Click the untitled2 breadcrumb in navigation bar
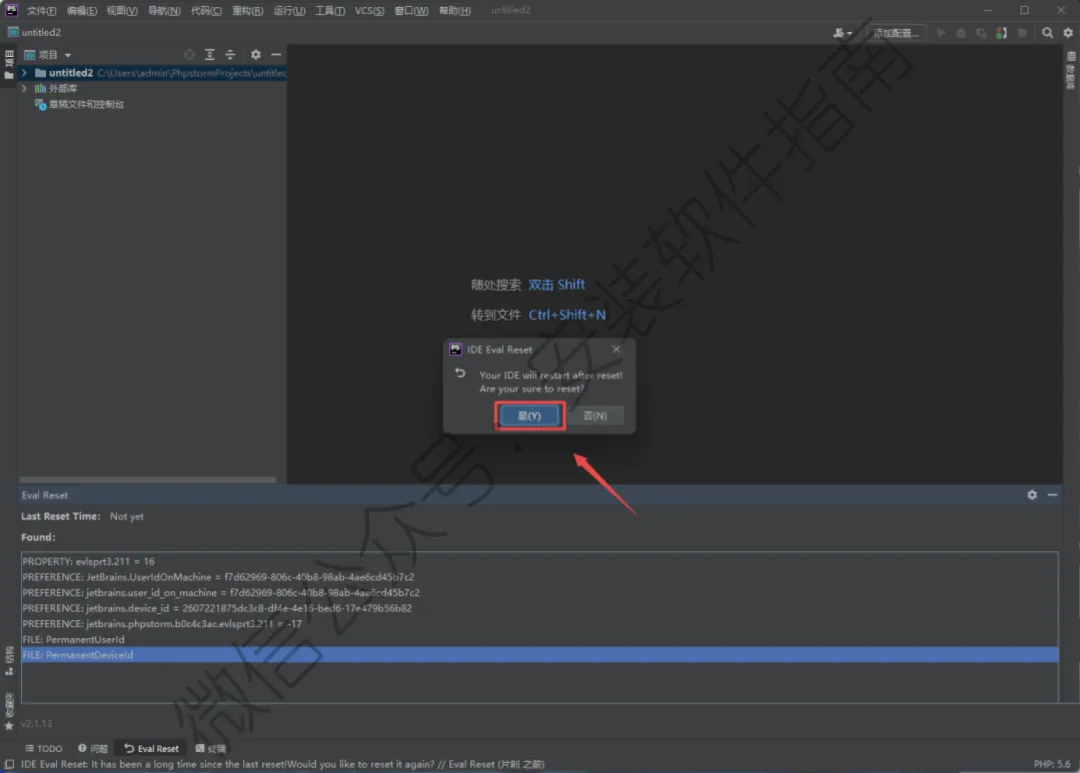 34,32
